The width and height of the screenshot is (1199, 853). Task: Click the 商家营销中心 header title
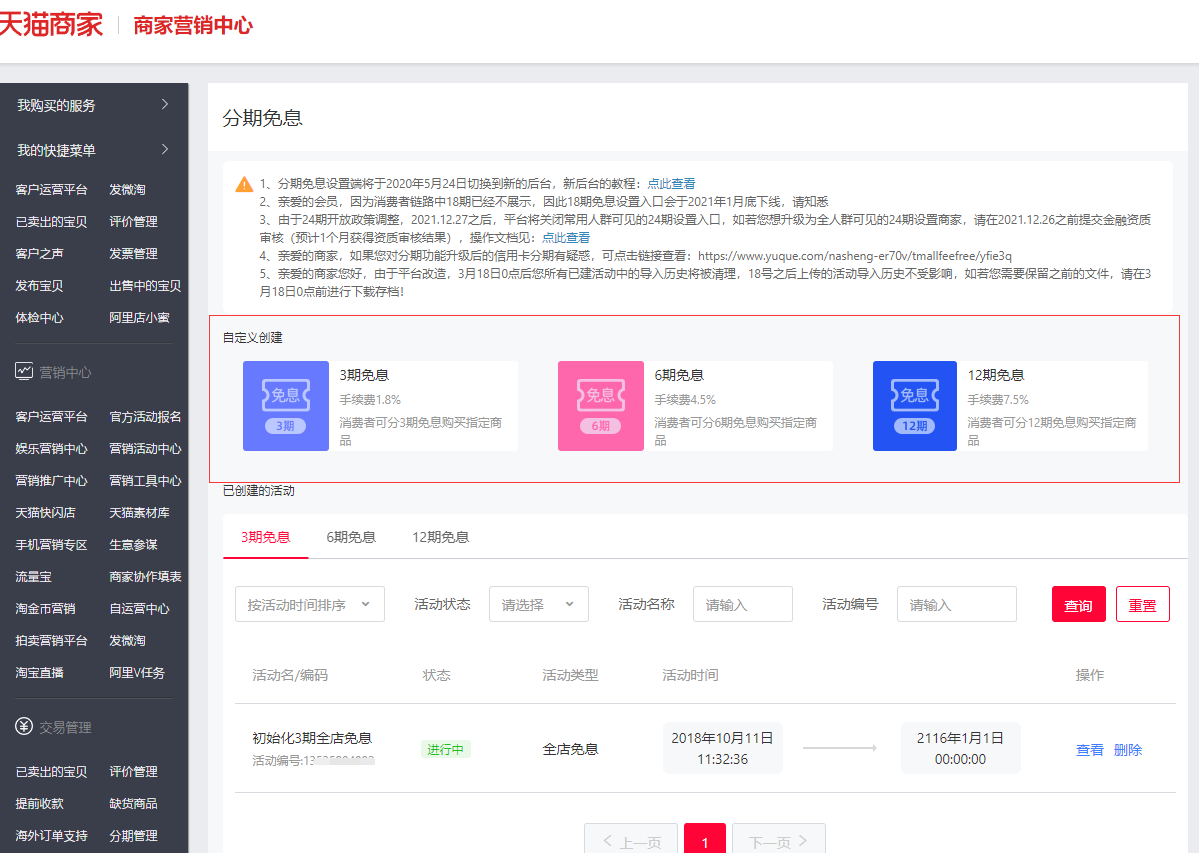coord(193,25)
